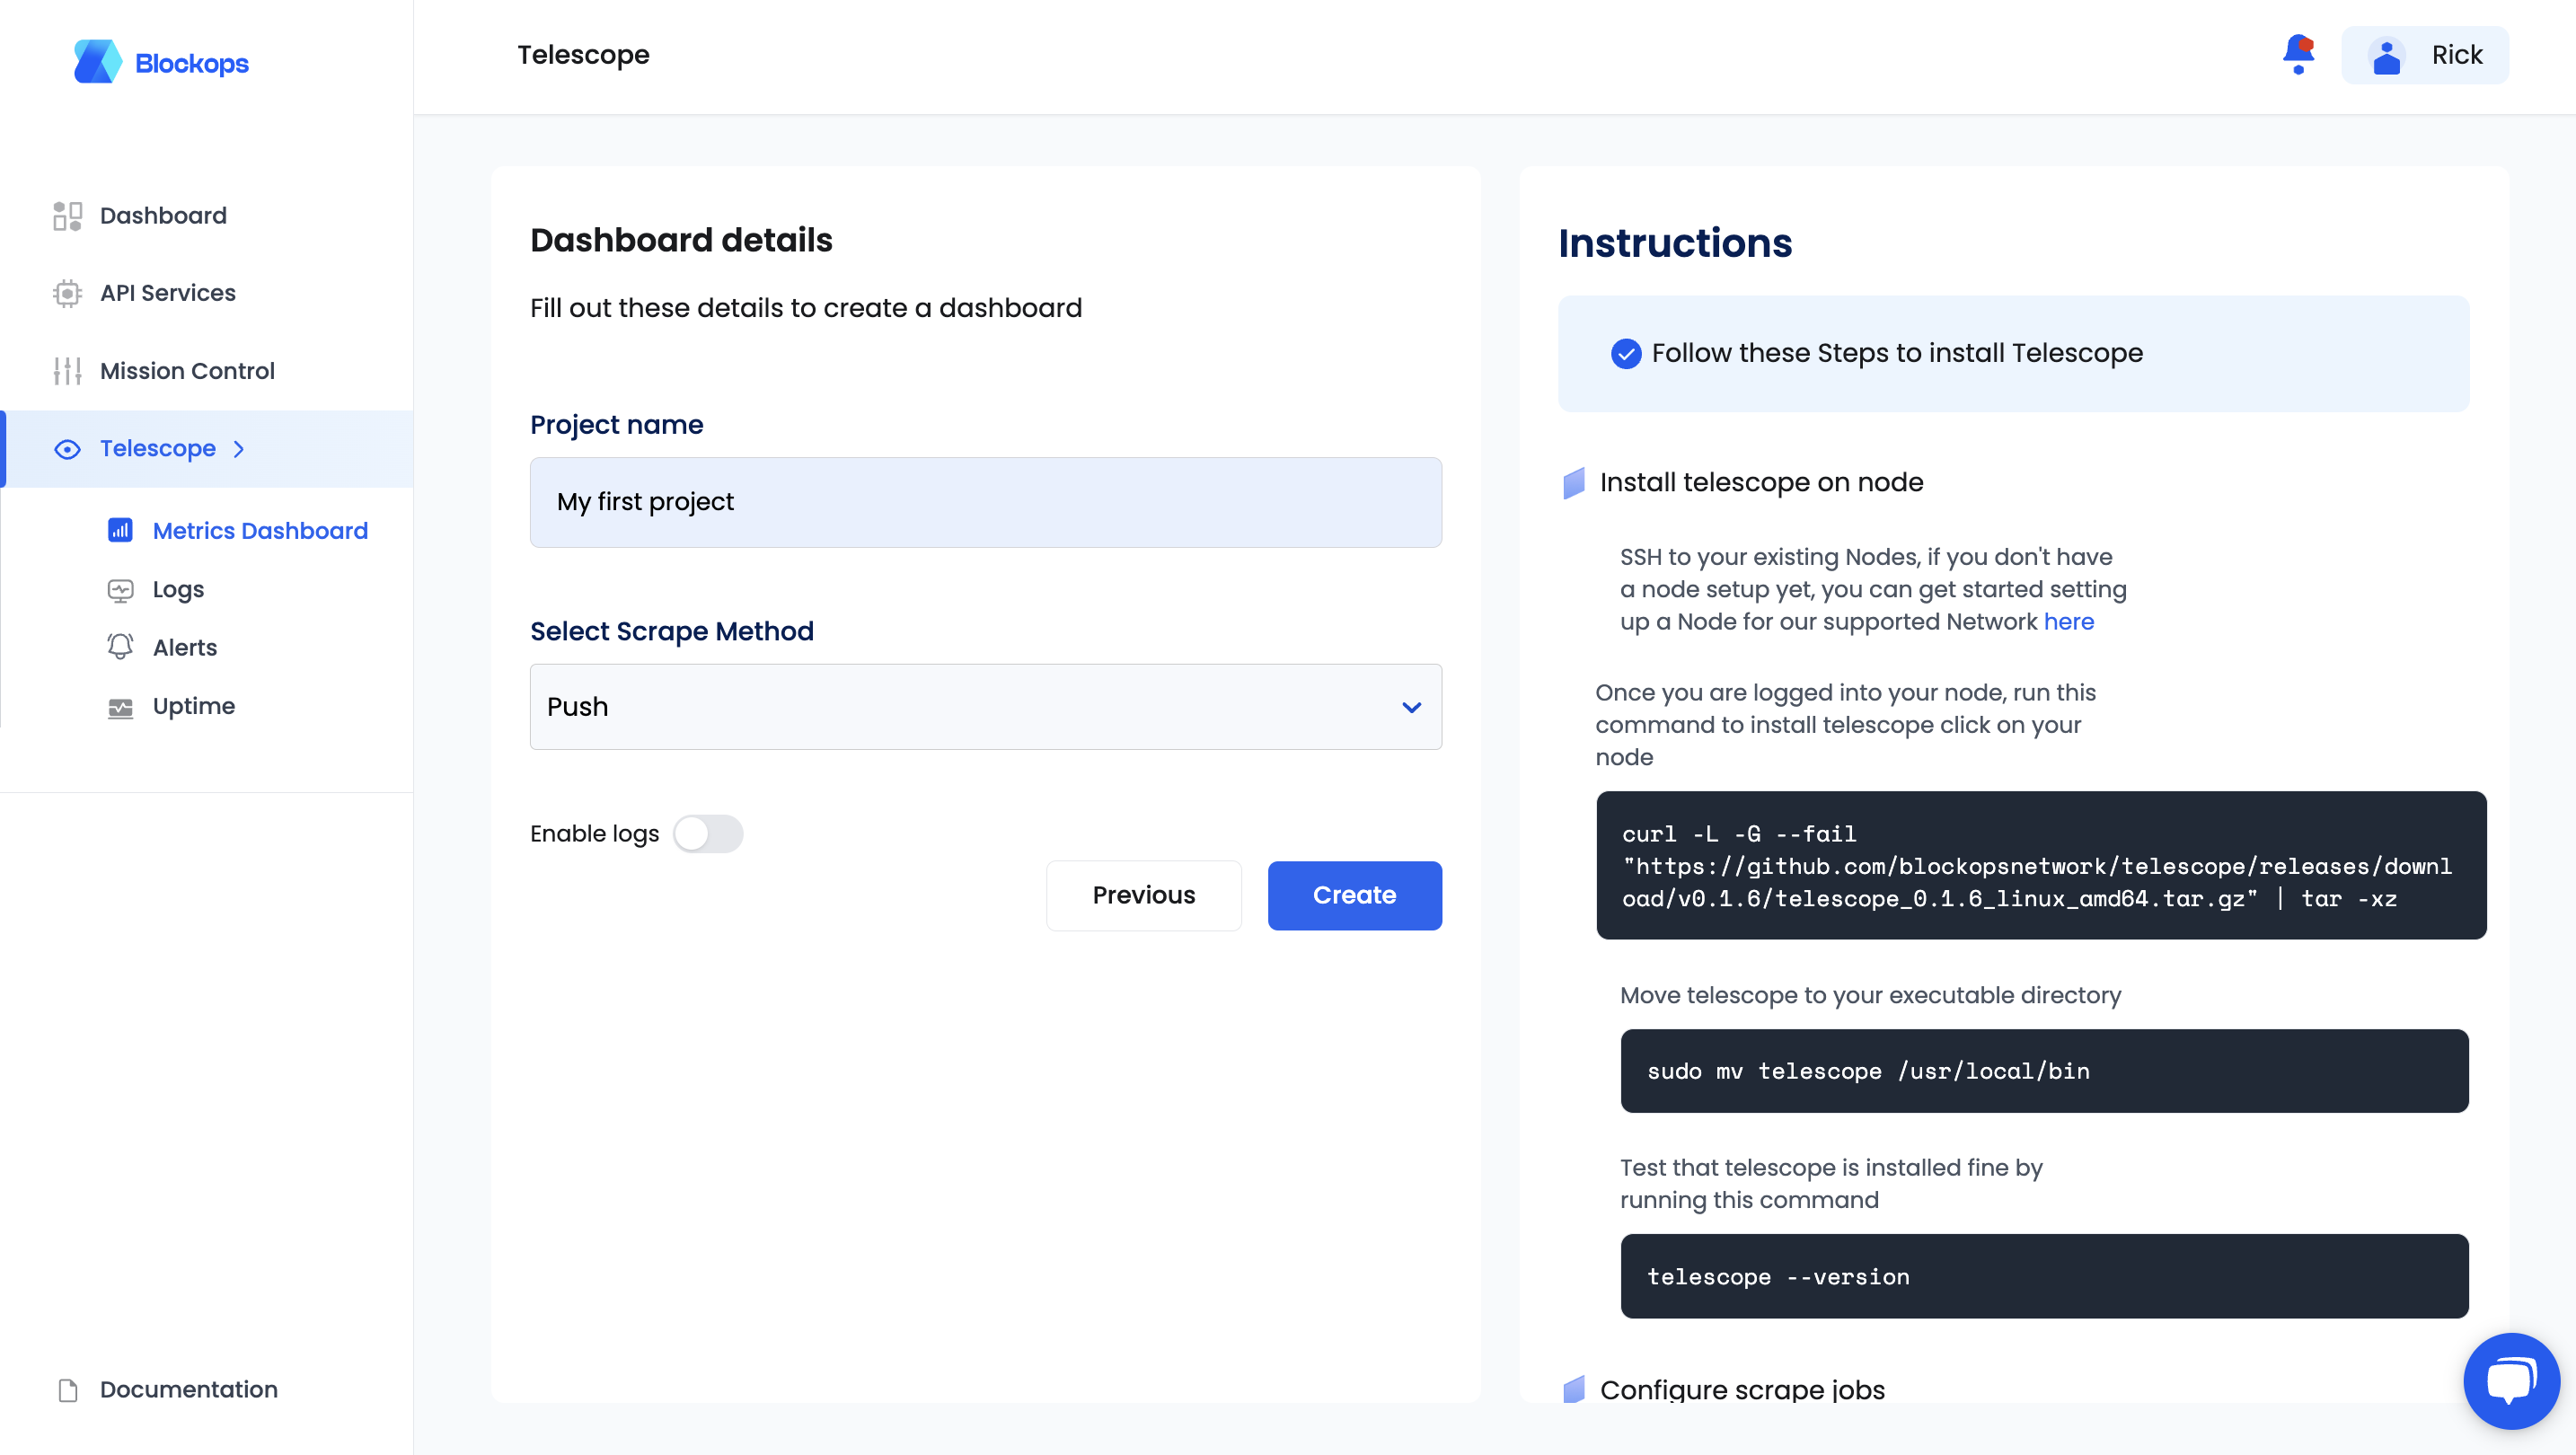Click the Dashboard grid icon in sidebar
The image size is (2576, 1455).
[67, 216]
